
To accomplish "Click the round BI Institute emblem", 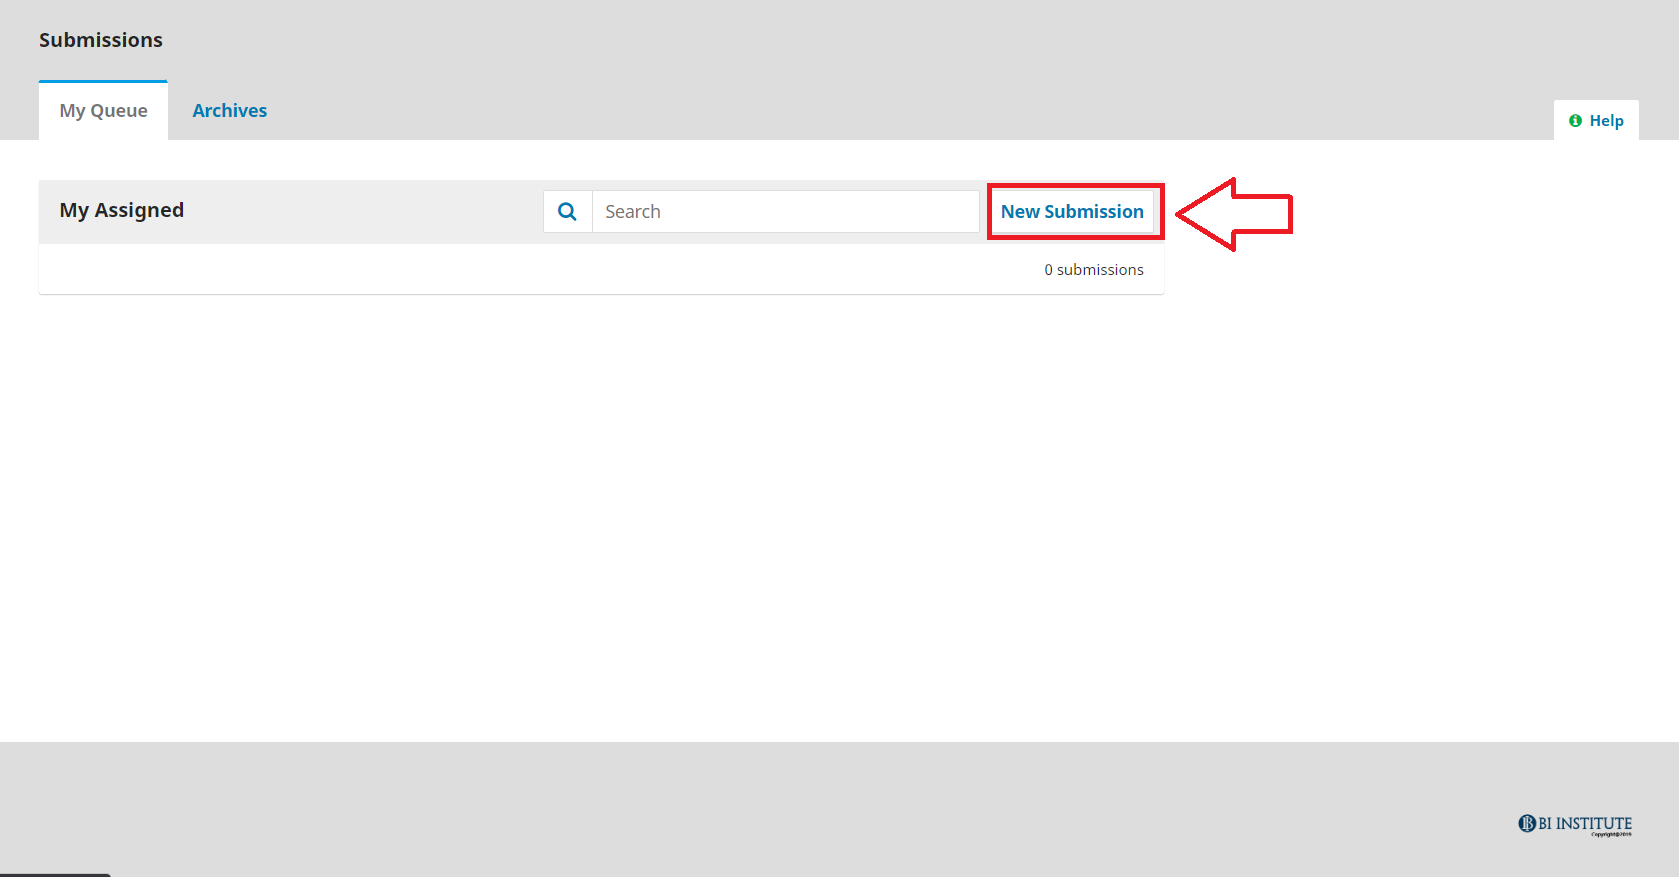I will (x=1527, y=823).
